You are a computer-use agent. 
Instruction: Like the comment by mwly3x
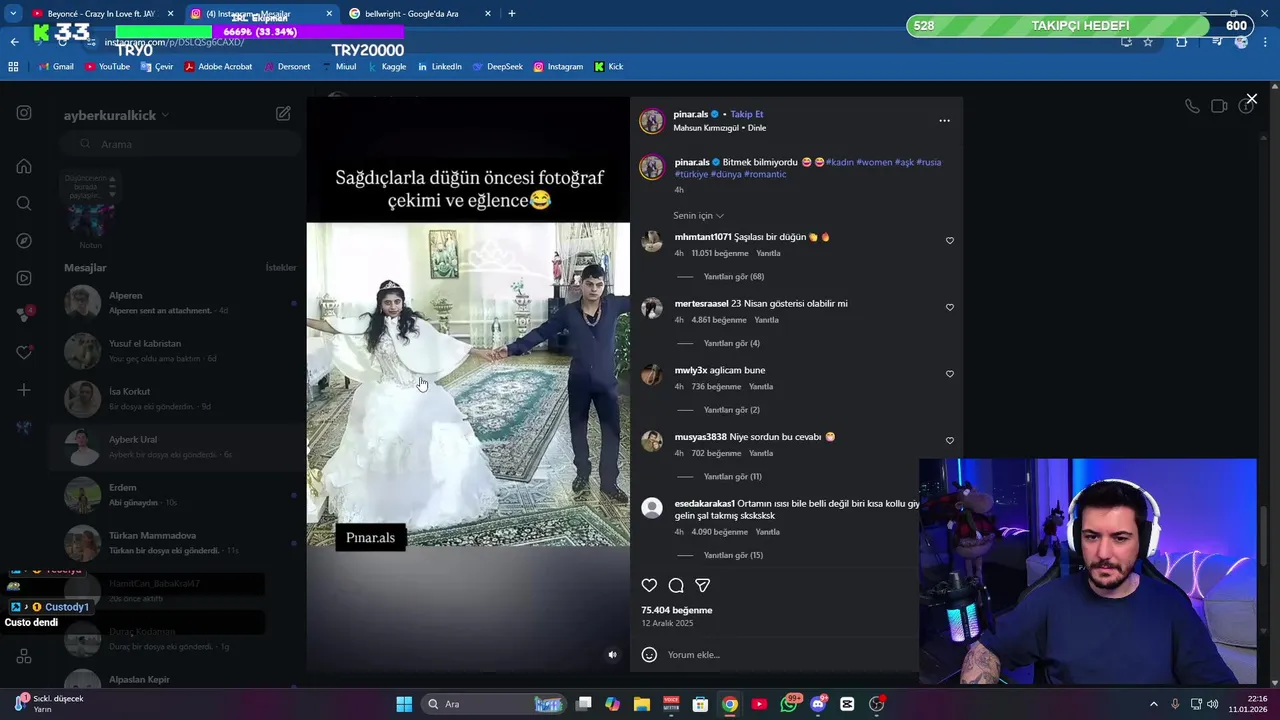click(x=950, y=374)
